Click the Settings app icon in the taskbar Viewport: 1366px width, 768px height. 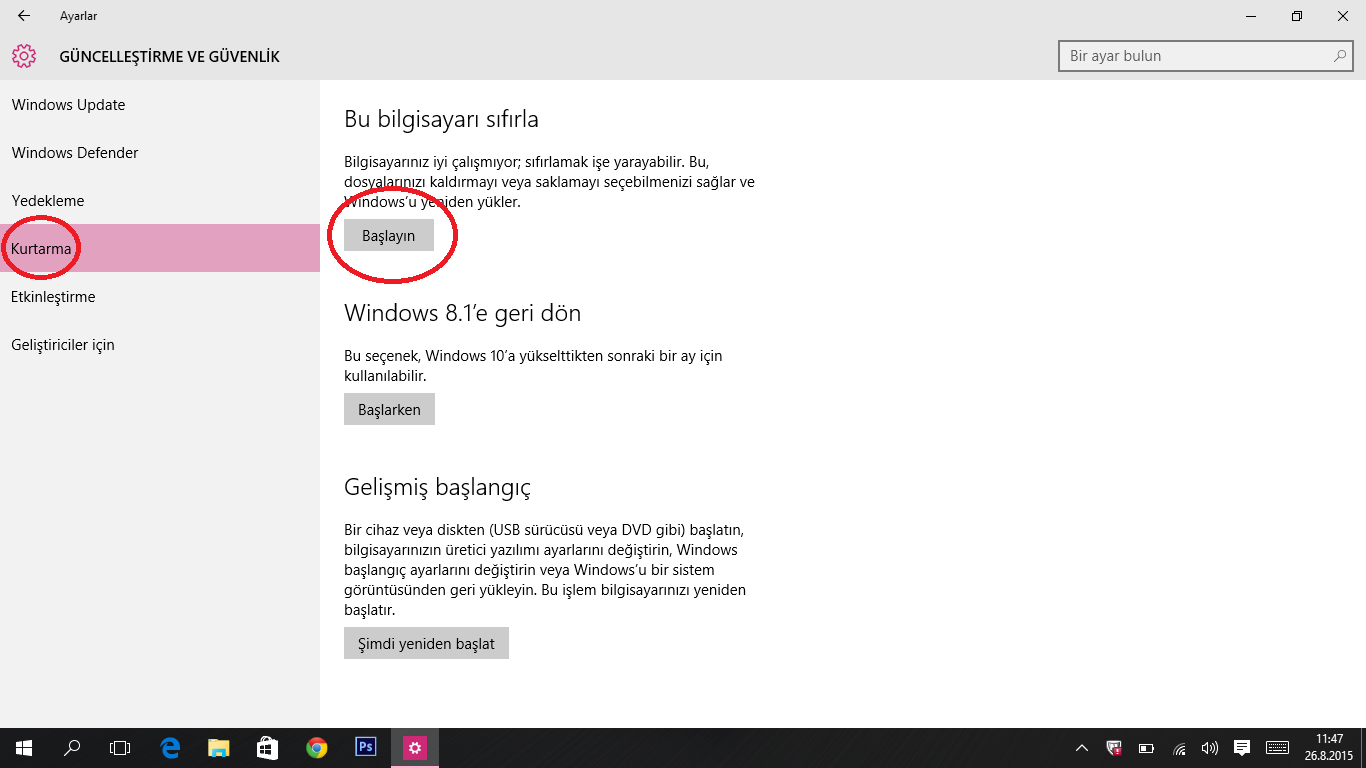point(414,748)
